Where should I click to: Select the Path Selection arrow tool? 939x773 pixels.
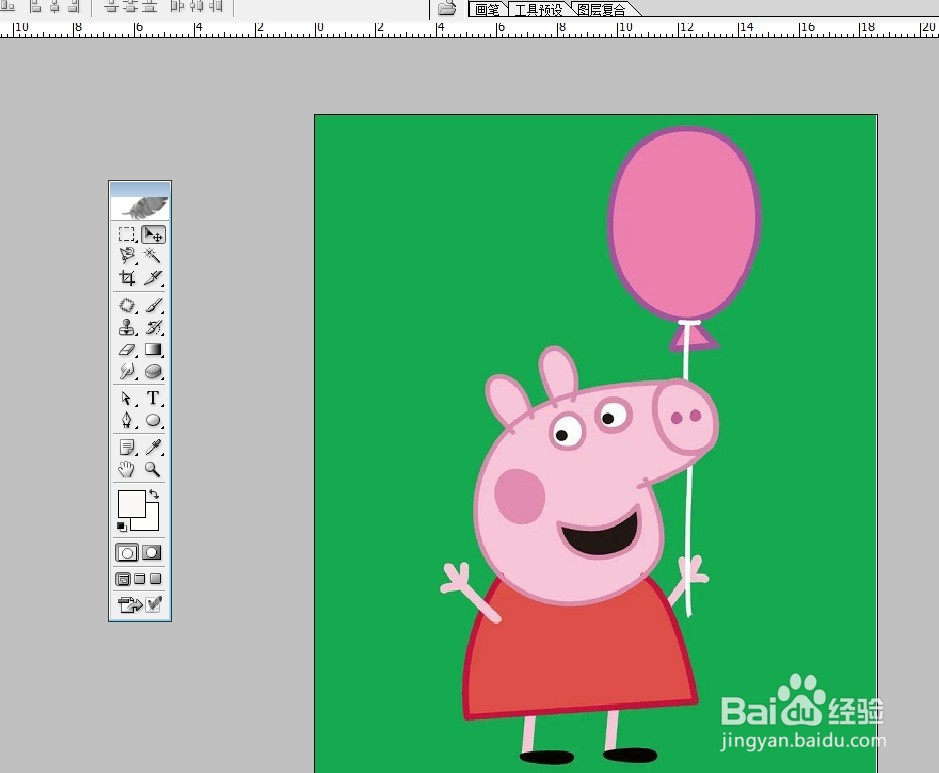[x=126, y=398]
